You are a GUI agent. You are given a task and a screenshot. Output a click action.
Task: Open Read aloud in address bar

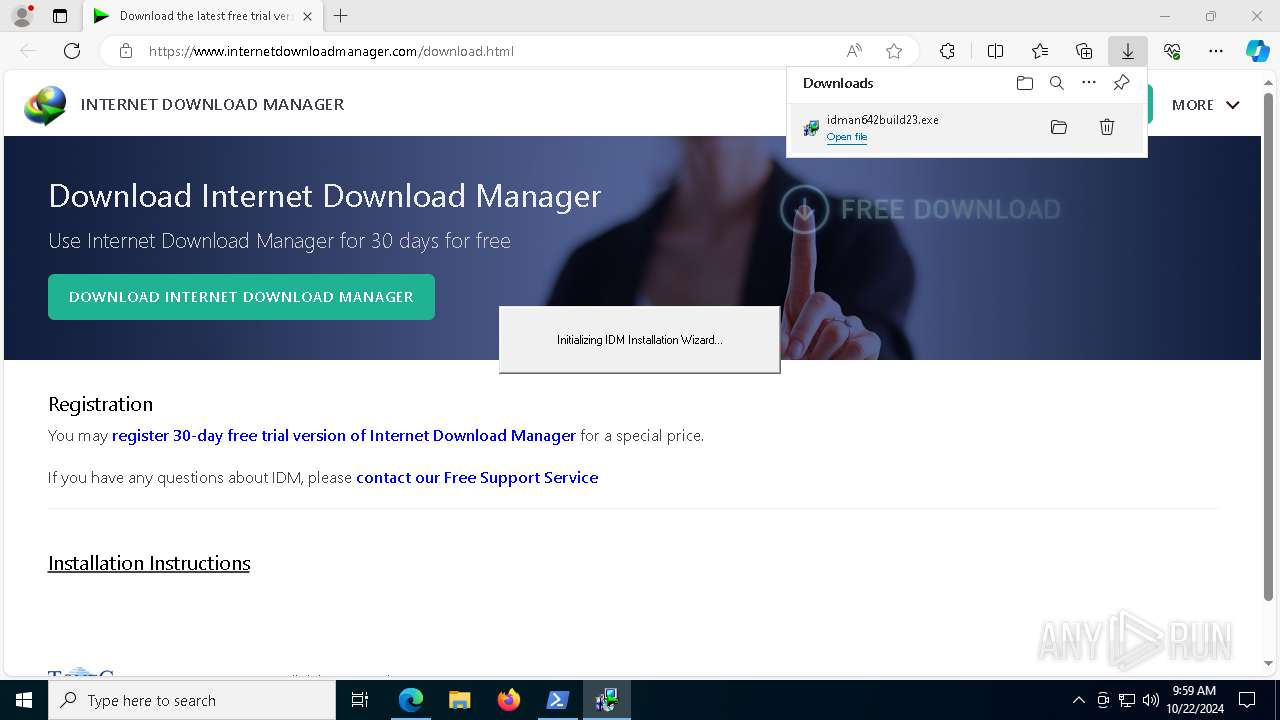[854, 51]
